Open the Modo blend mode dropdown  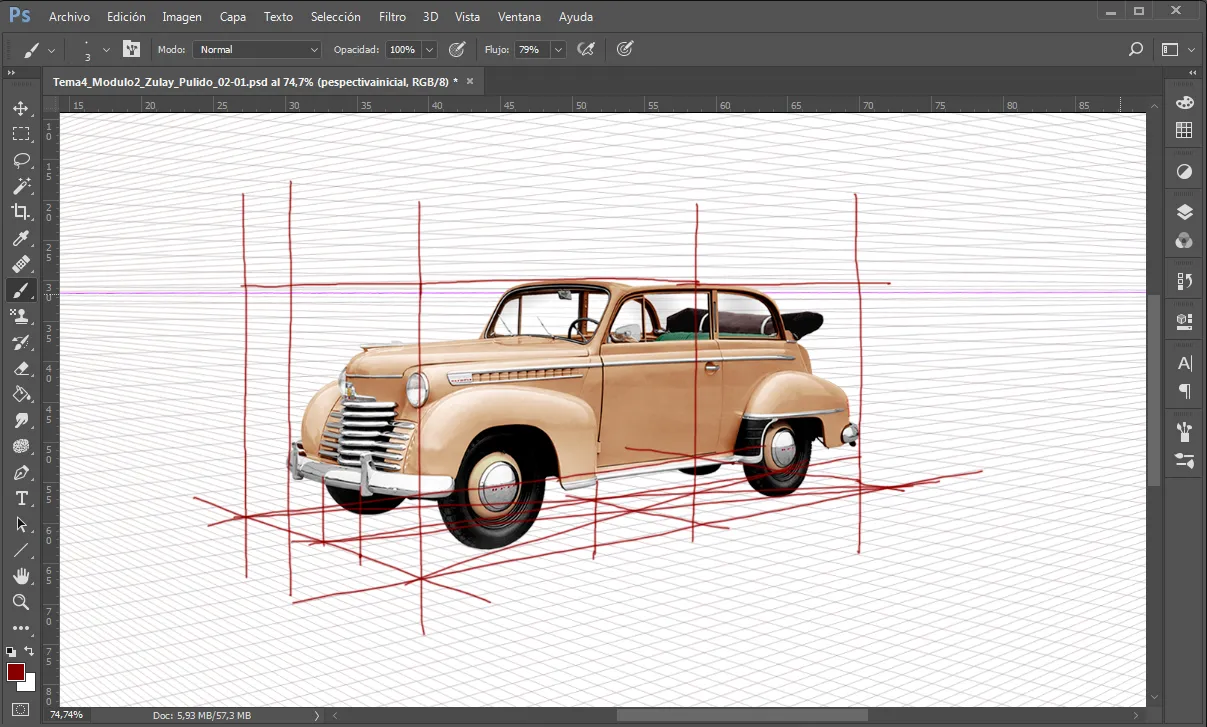click(x=258, y=49)
